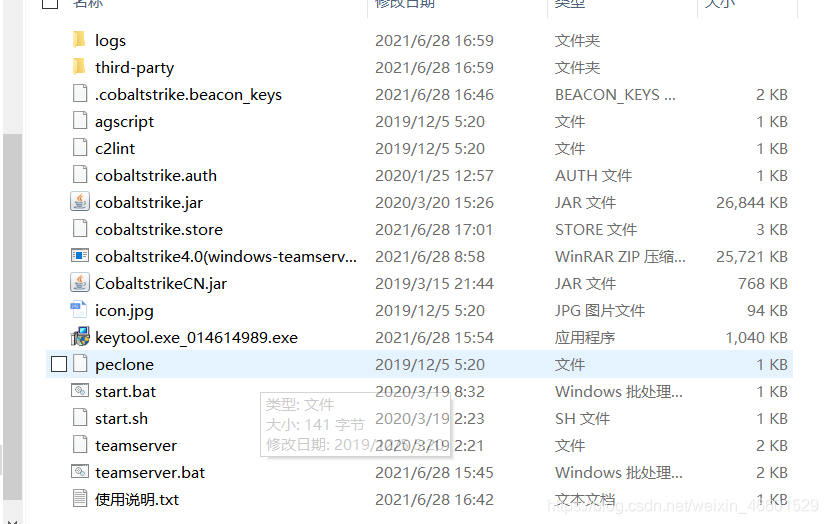This screenshot has width=828, height=524.
Task: Select cobaltstrike4.0(windows-teamserv... file name
Action: tap(226, 257)
